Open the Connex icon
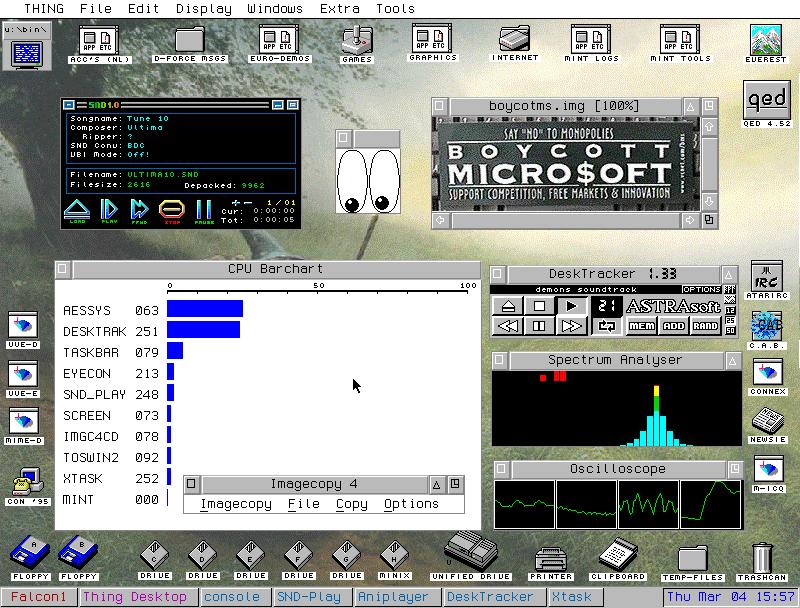This screenshot has width=800, height=608. pyautogui.click(x=767, y=377)
